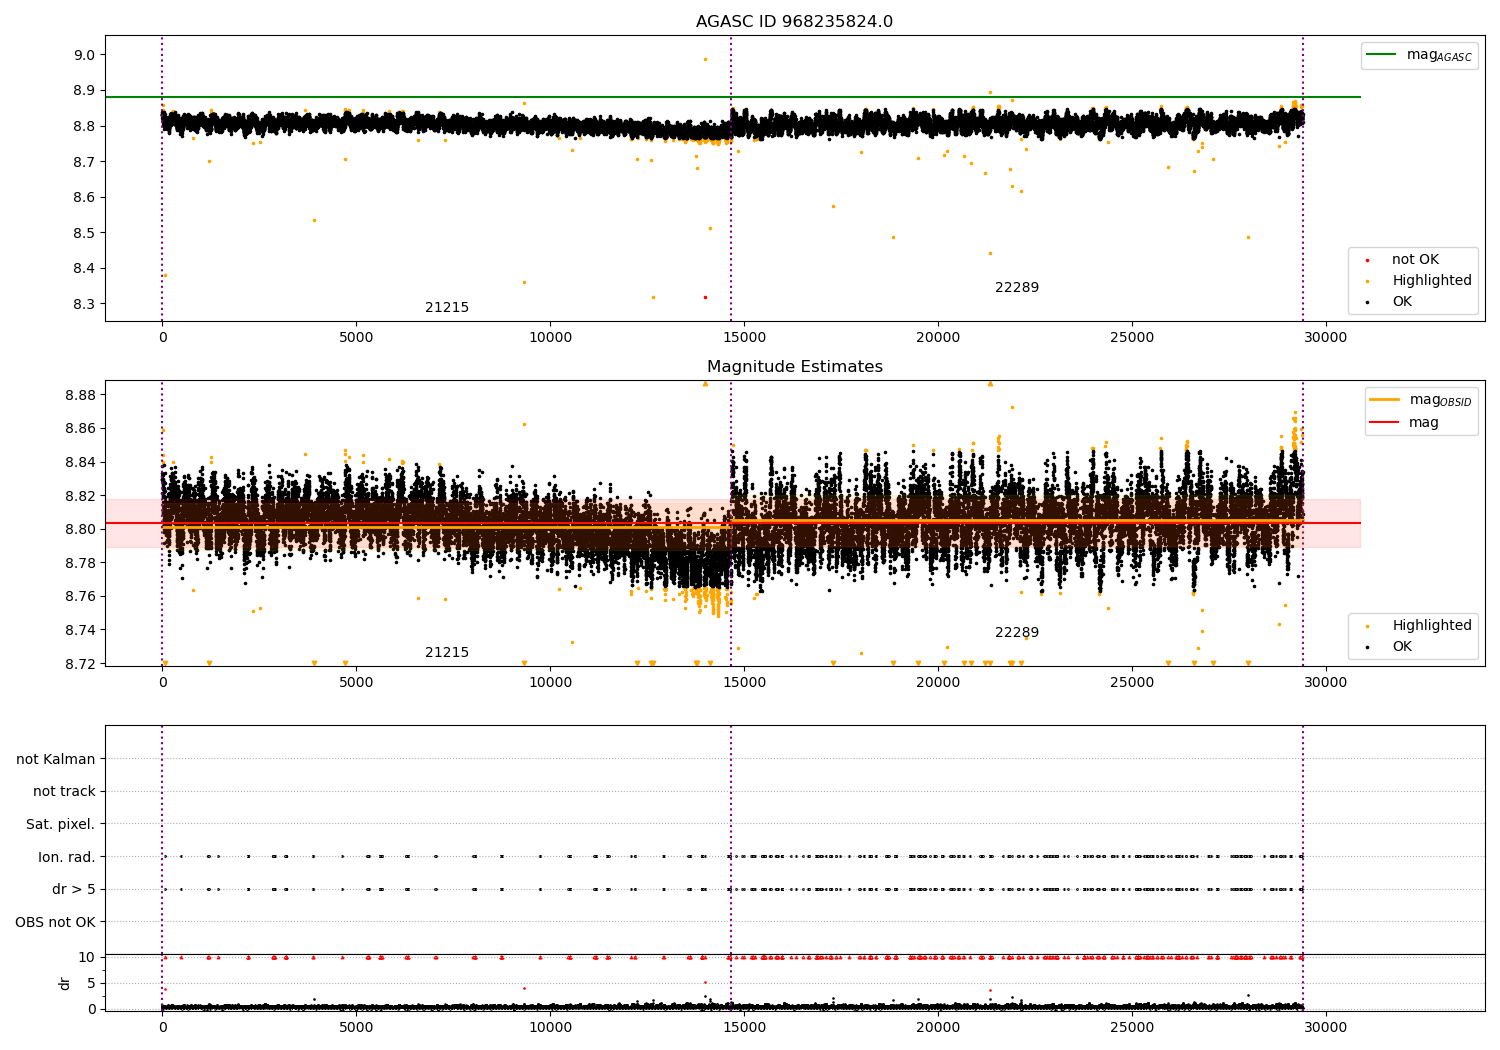Click the 'Magnitude Estimates' plot title
Image resolution: width=1500 pixels, height=1050 pixels.
[x=794, y=367]
